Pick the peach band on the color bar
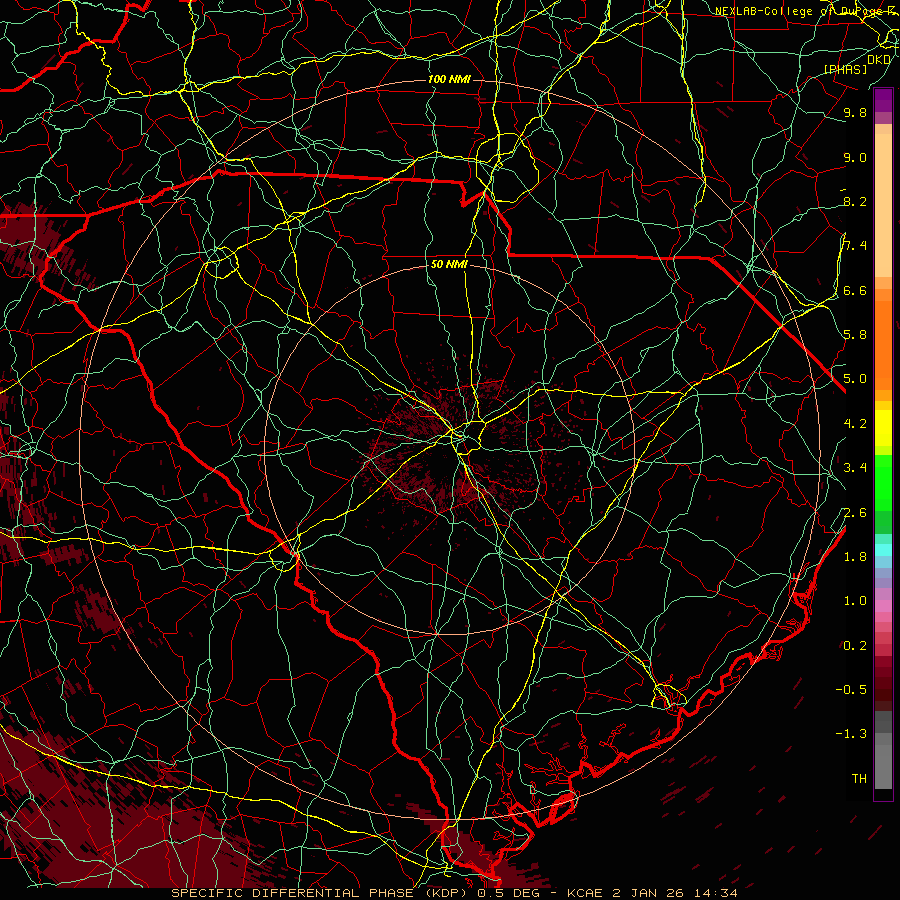Viewport: 900px width, 900px height. click(x=883, y=207)
